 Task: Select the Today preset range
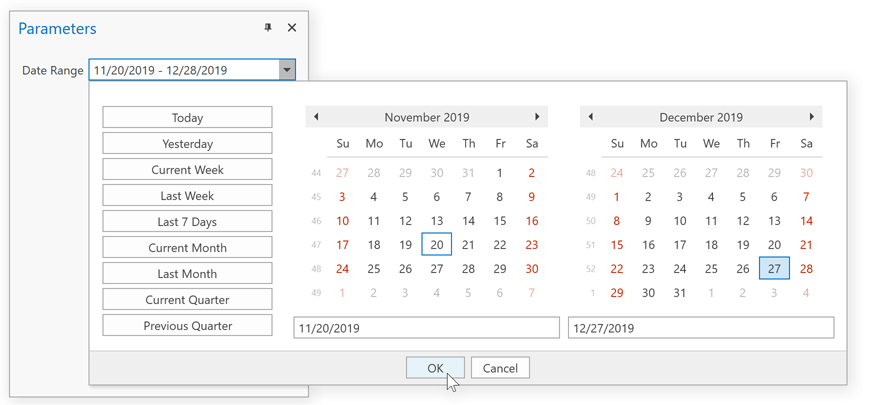tap(187, 118)
